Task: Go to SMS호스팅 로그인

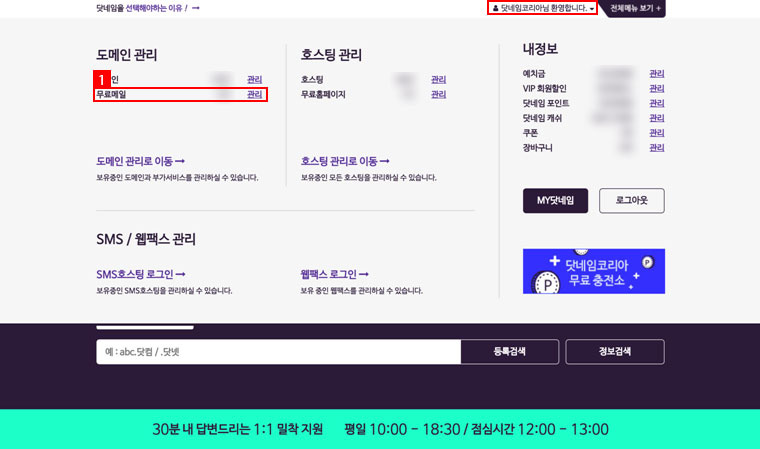Action: [x=141, y=274]
